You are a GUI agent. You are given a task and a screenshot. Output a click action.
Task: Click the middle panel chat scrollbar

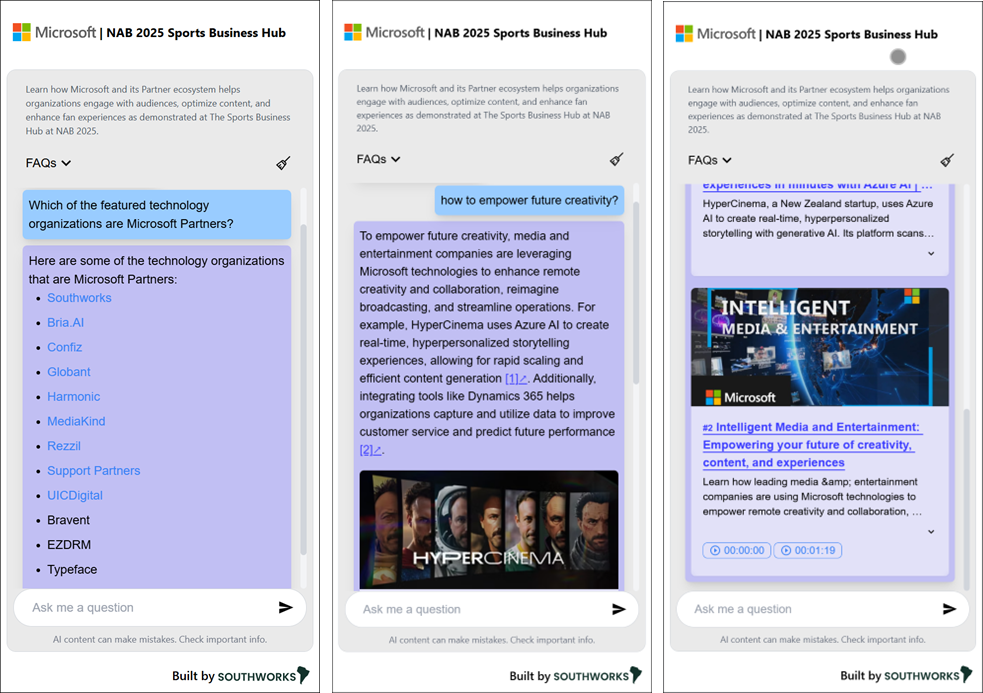636,292
